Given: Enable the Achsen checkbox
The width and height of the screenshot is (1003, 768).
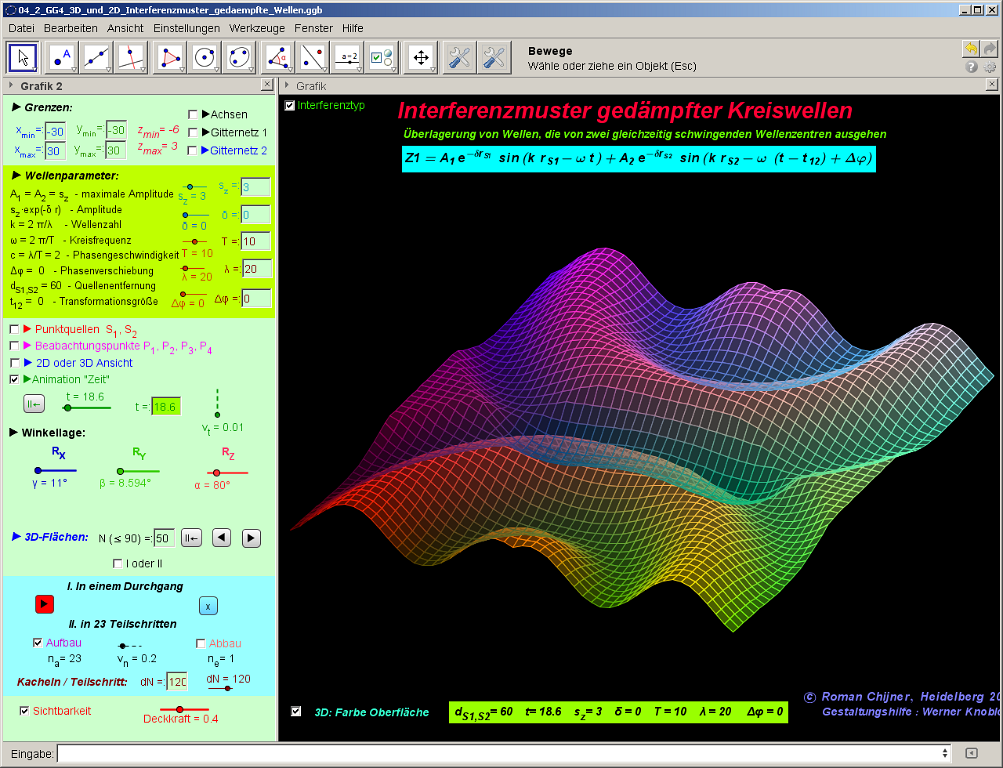Looking at the screenshot, I should [194, 114].
